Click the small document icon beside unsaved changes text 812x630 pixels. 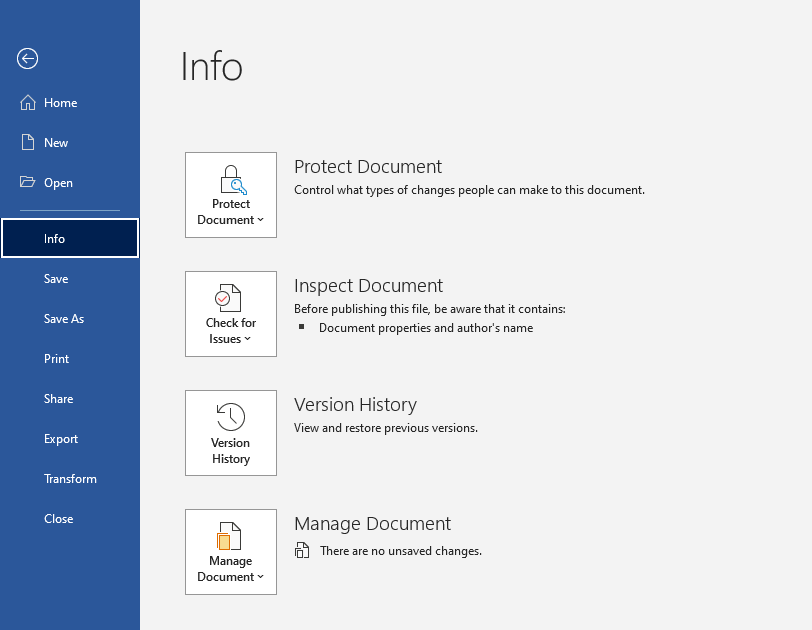coord(302,550)
